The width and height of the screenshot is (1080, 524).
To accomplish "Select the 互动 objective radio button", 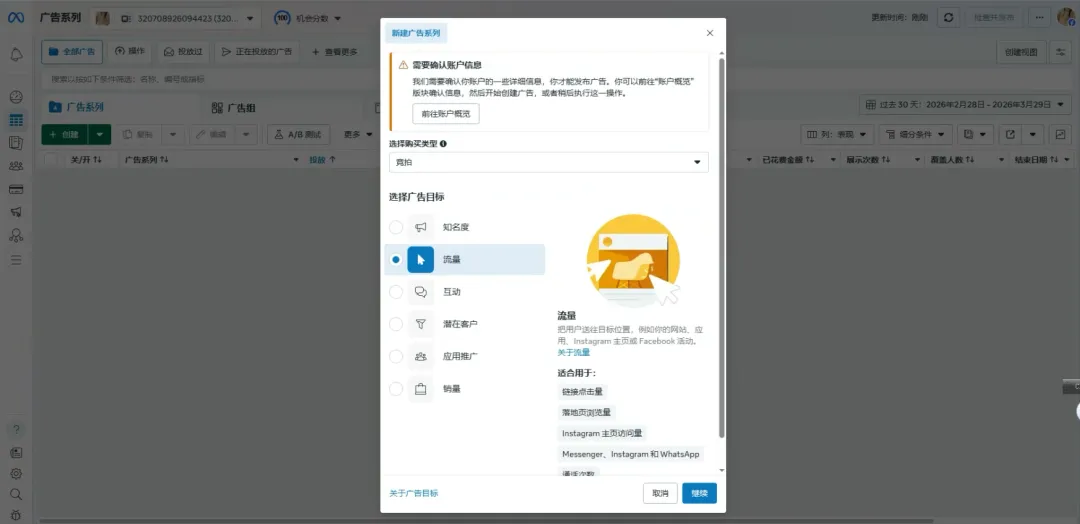I will [396, 292].
